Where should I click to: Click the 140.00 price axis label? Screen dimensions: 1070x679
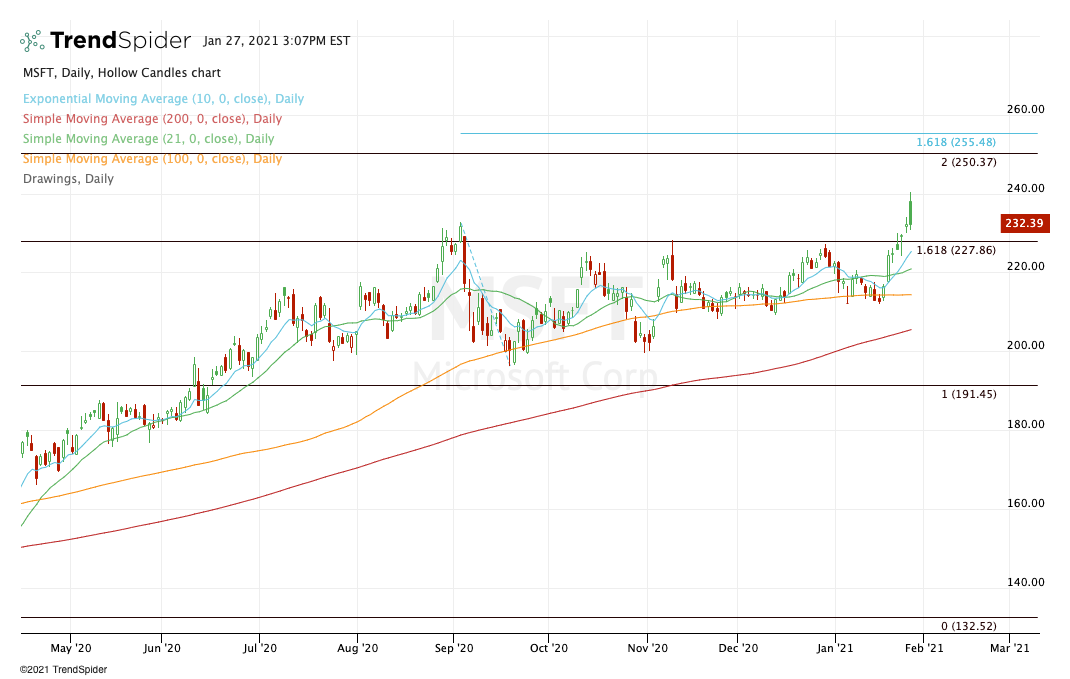pos(1026,582)
